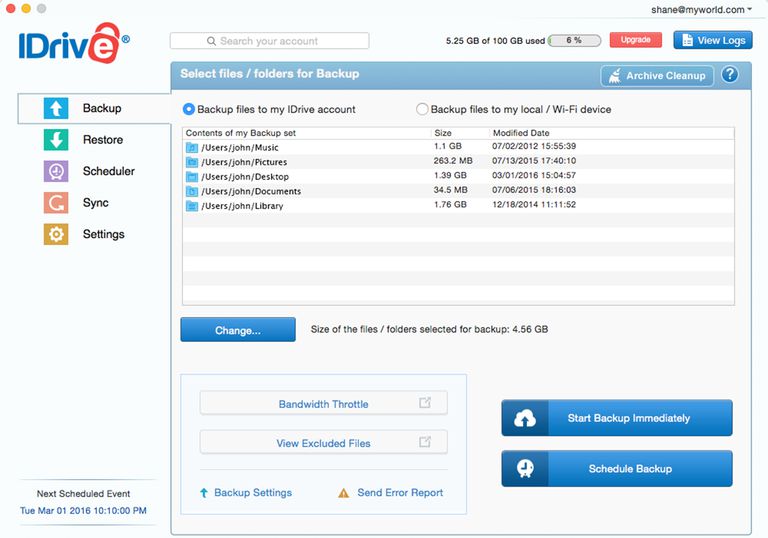Click the 34.5 MB size value
Viewport: 768px width, 538px height.
click(x=451, y=190)
